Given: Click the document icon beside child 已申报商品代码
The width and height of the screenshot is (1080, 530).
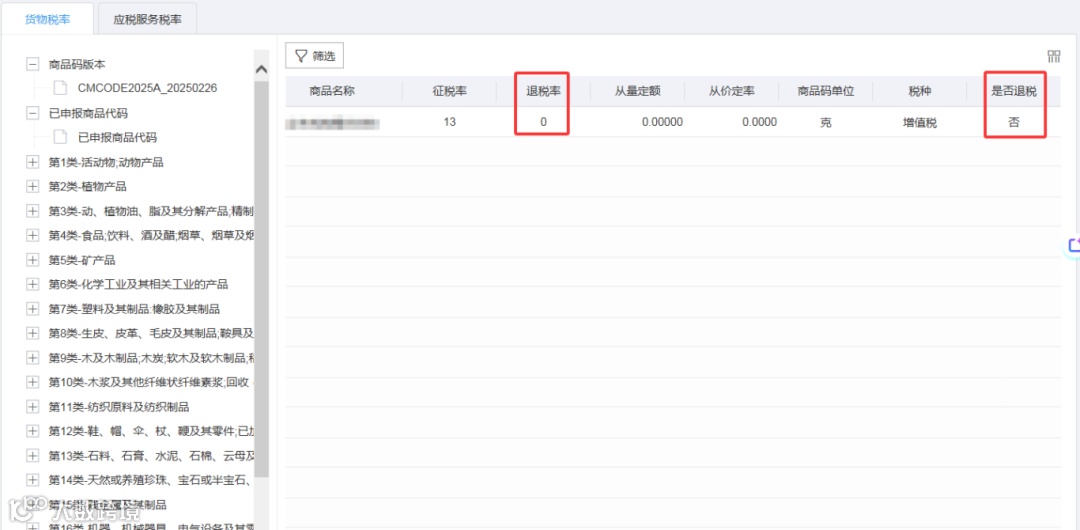Looking at the screenshot, I should point(61,137).
